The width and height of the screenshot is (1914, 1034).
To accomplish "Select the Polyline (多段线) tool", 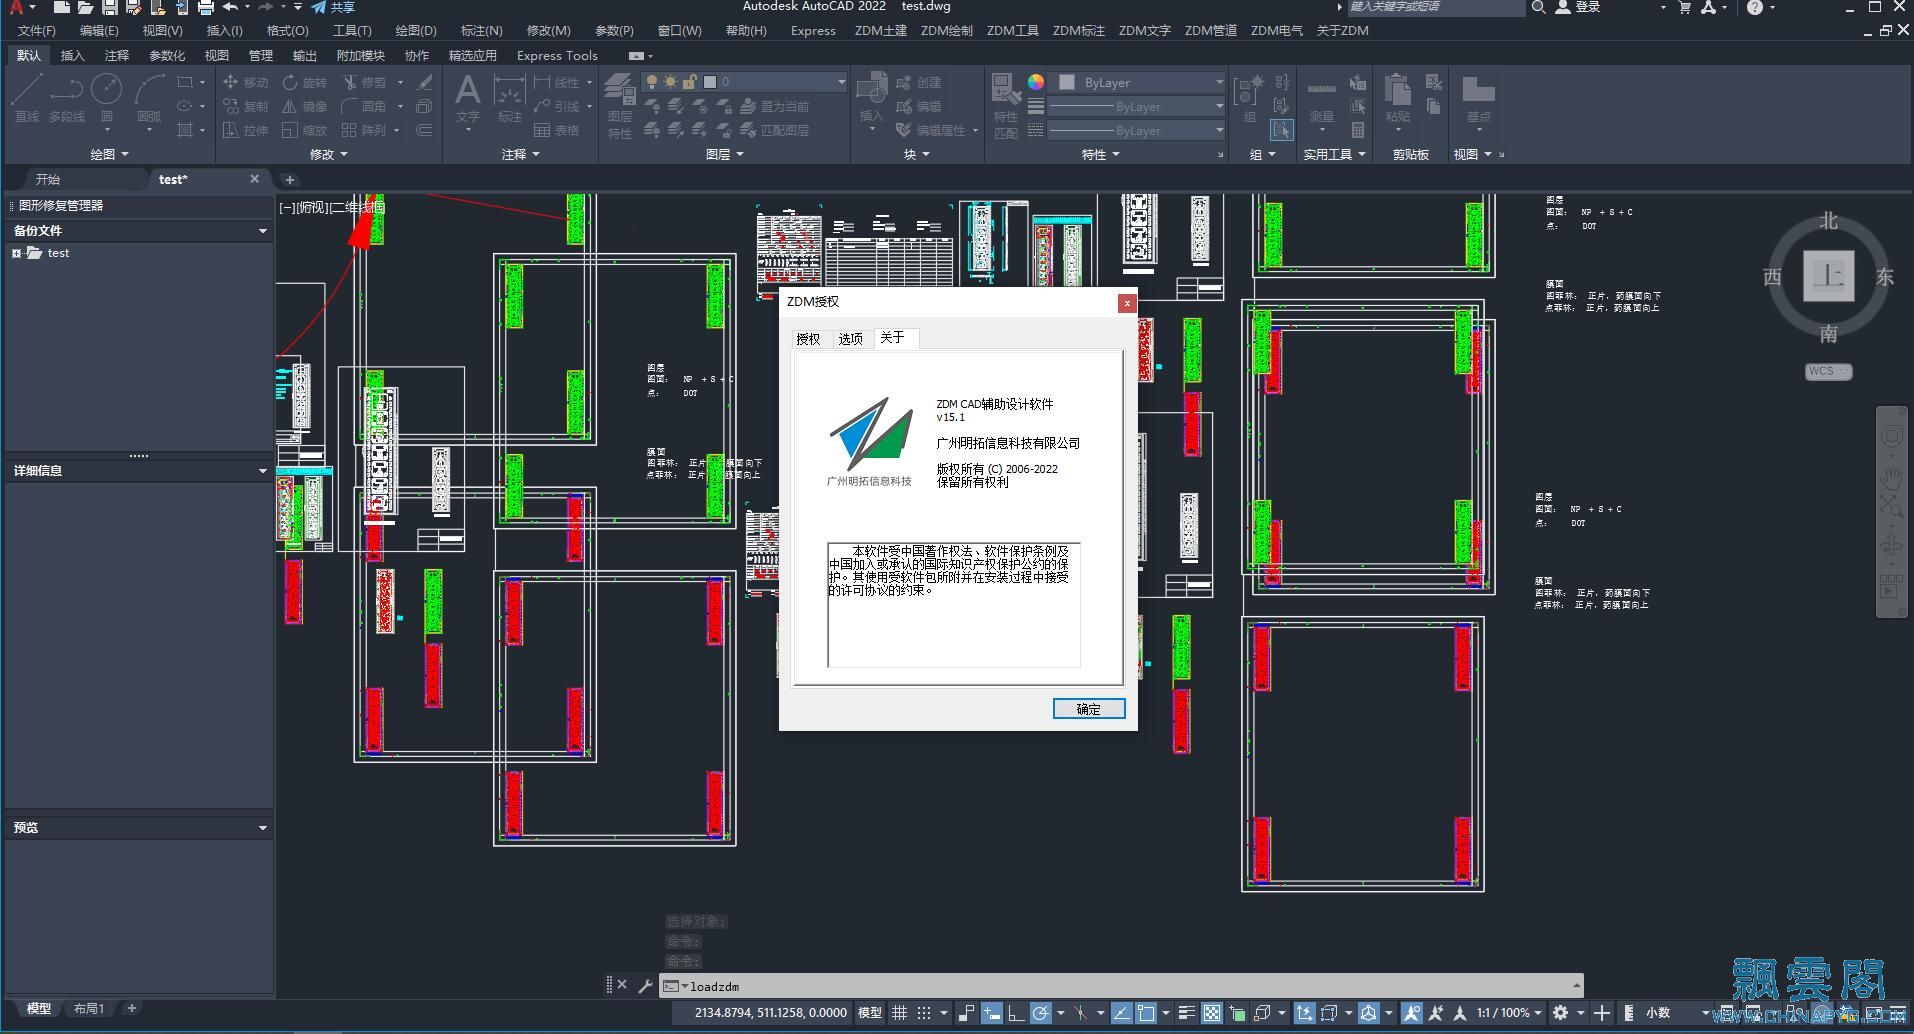I will [x=67, y=98].
